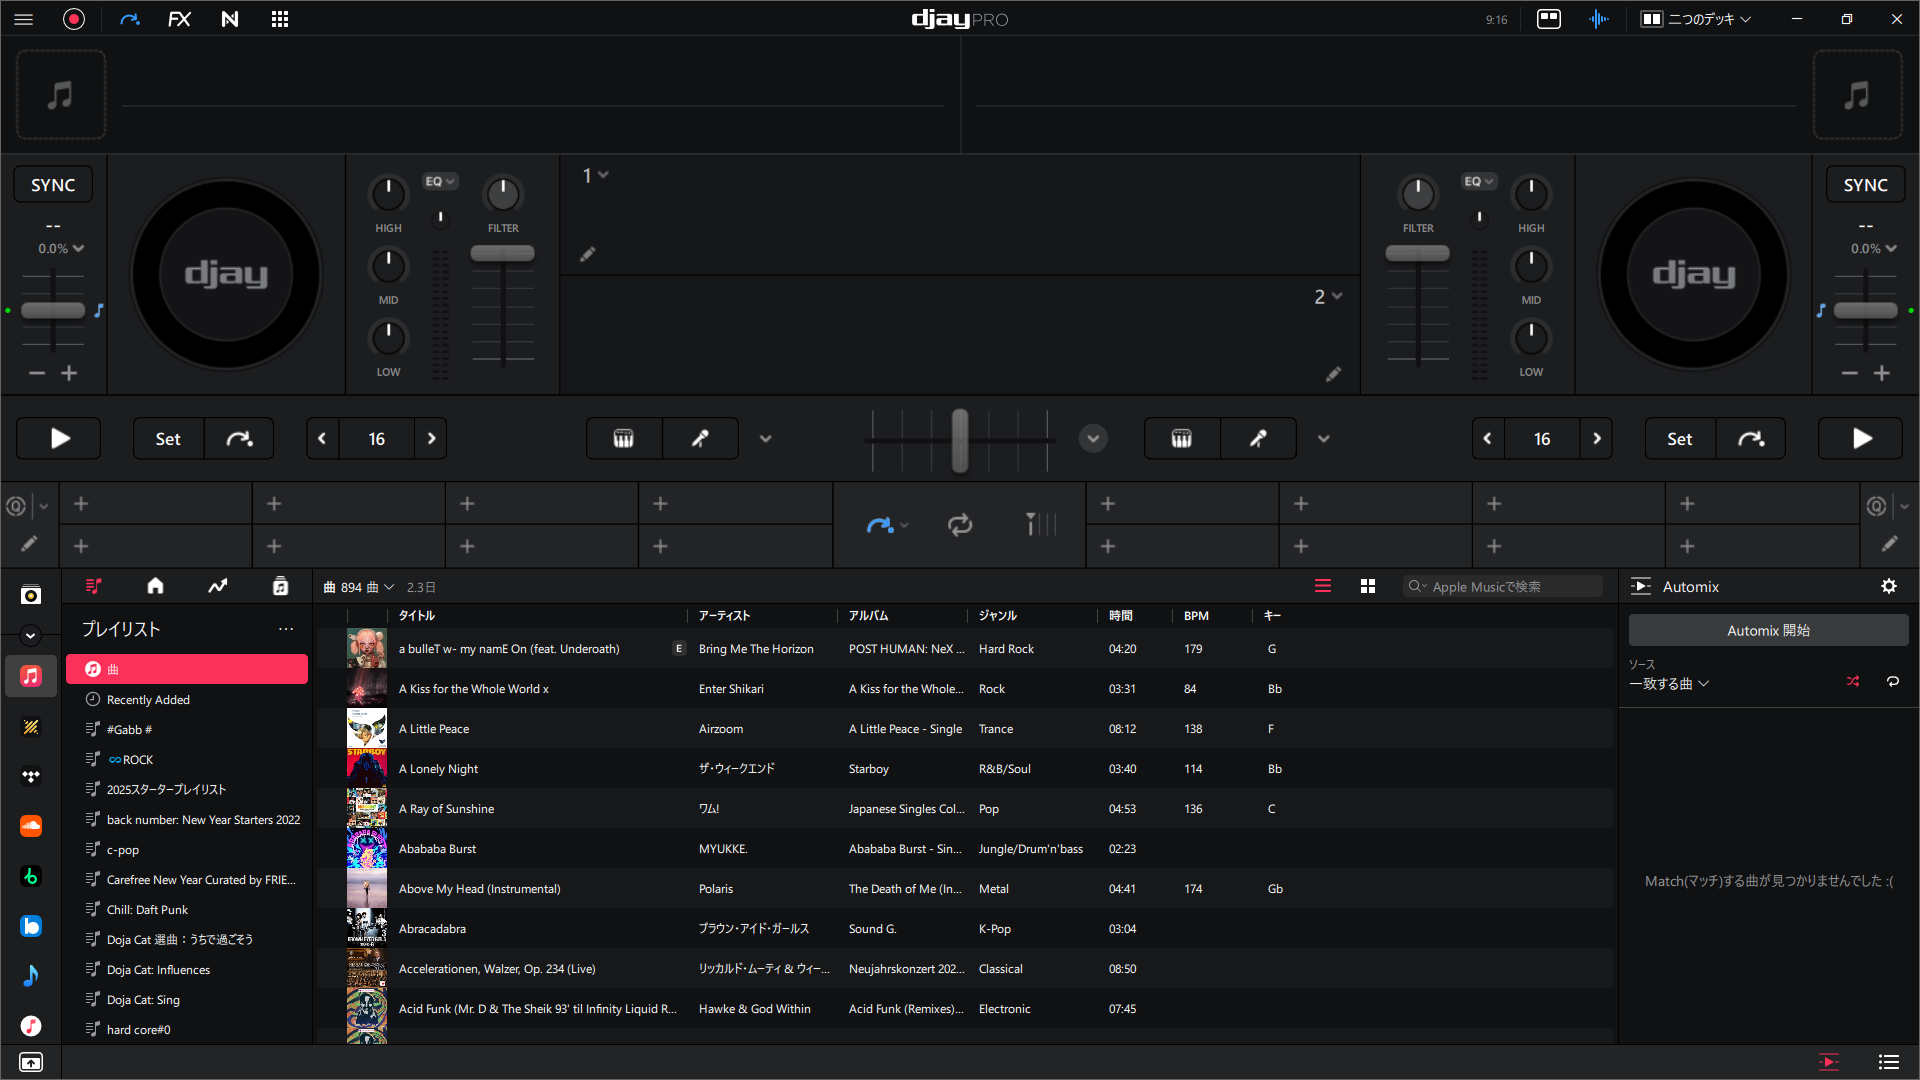
Task: Switch library to grid view
Action: (x=1368, y=587)
